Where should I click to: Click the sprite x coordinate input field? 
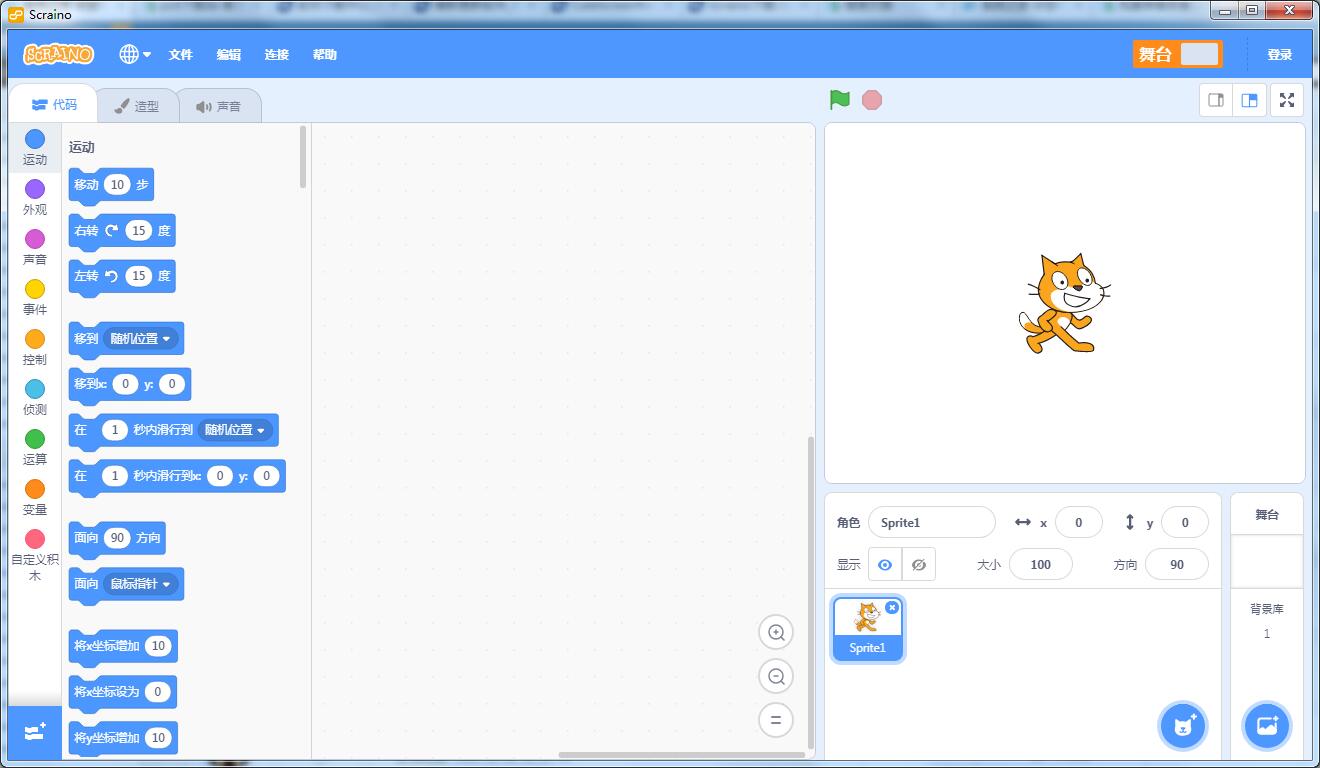(x=1079, y=522)
